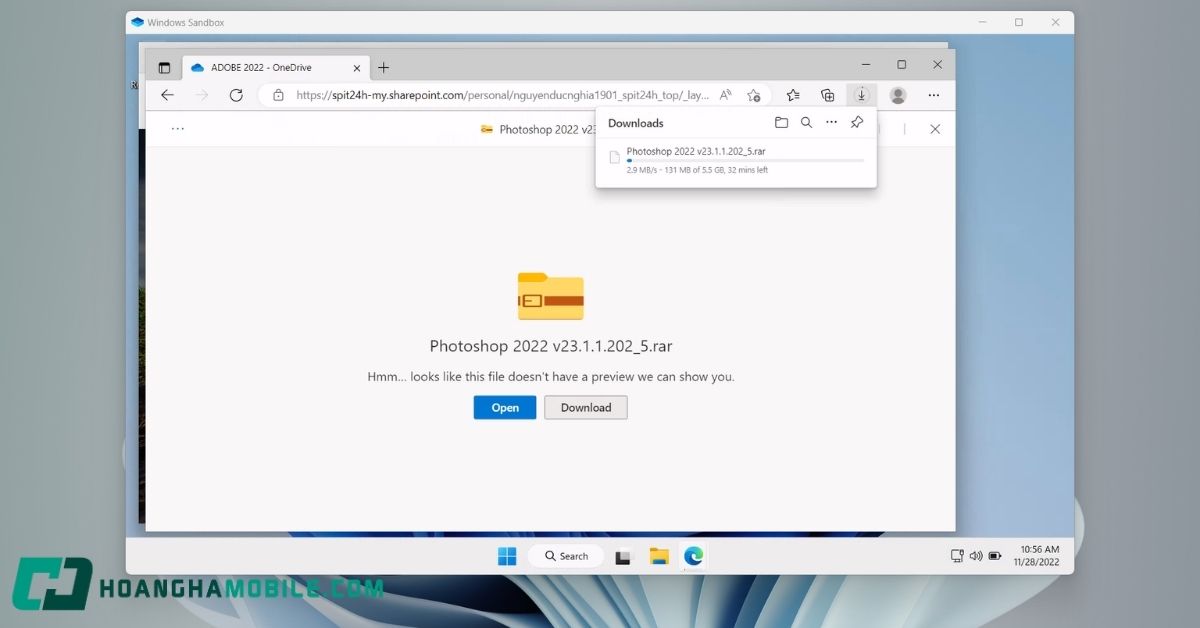Viewport: 1200px width, 628px height.
Task: Click the Windows Sandbox title bar icon
Action: point(137,22)
